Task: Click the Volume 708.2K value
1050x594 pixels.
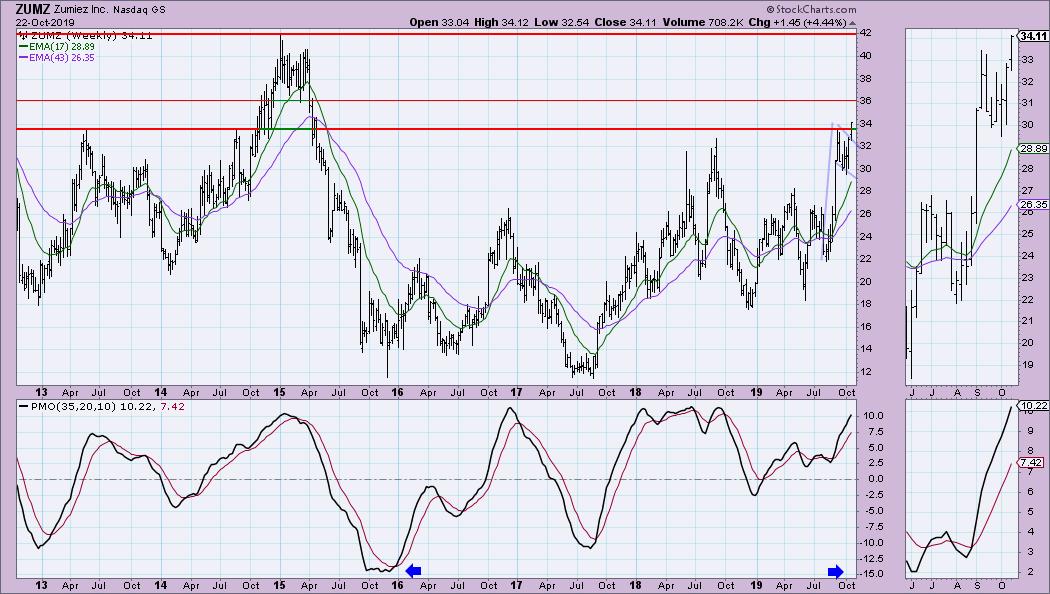Action: [x=702, y=22]
